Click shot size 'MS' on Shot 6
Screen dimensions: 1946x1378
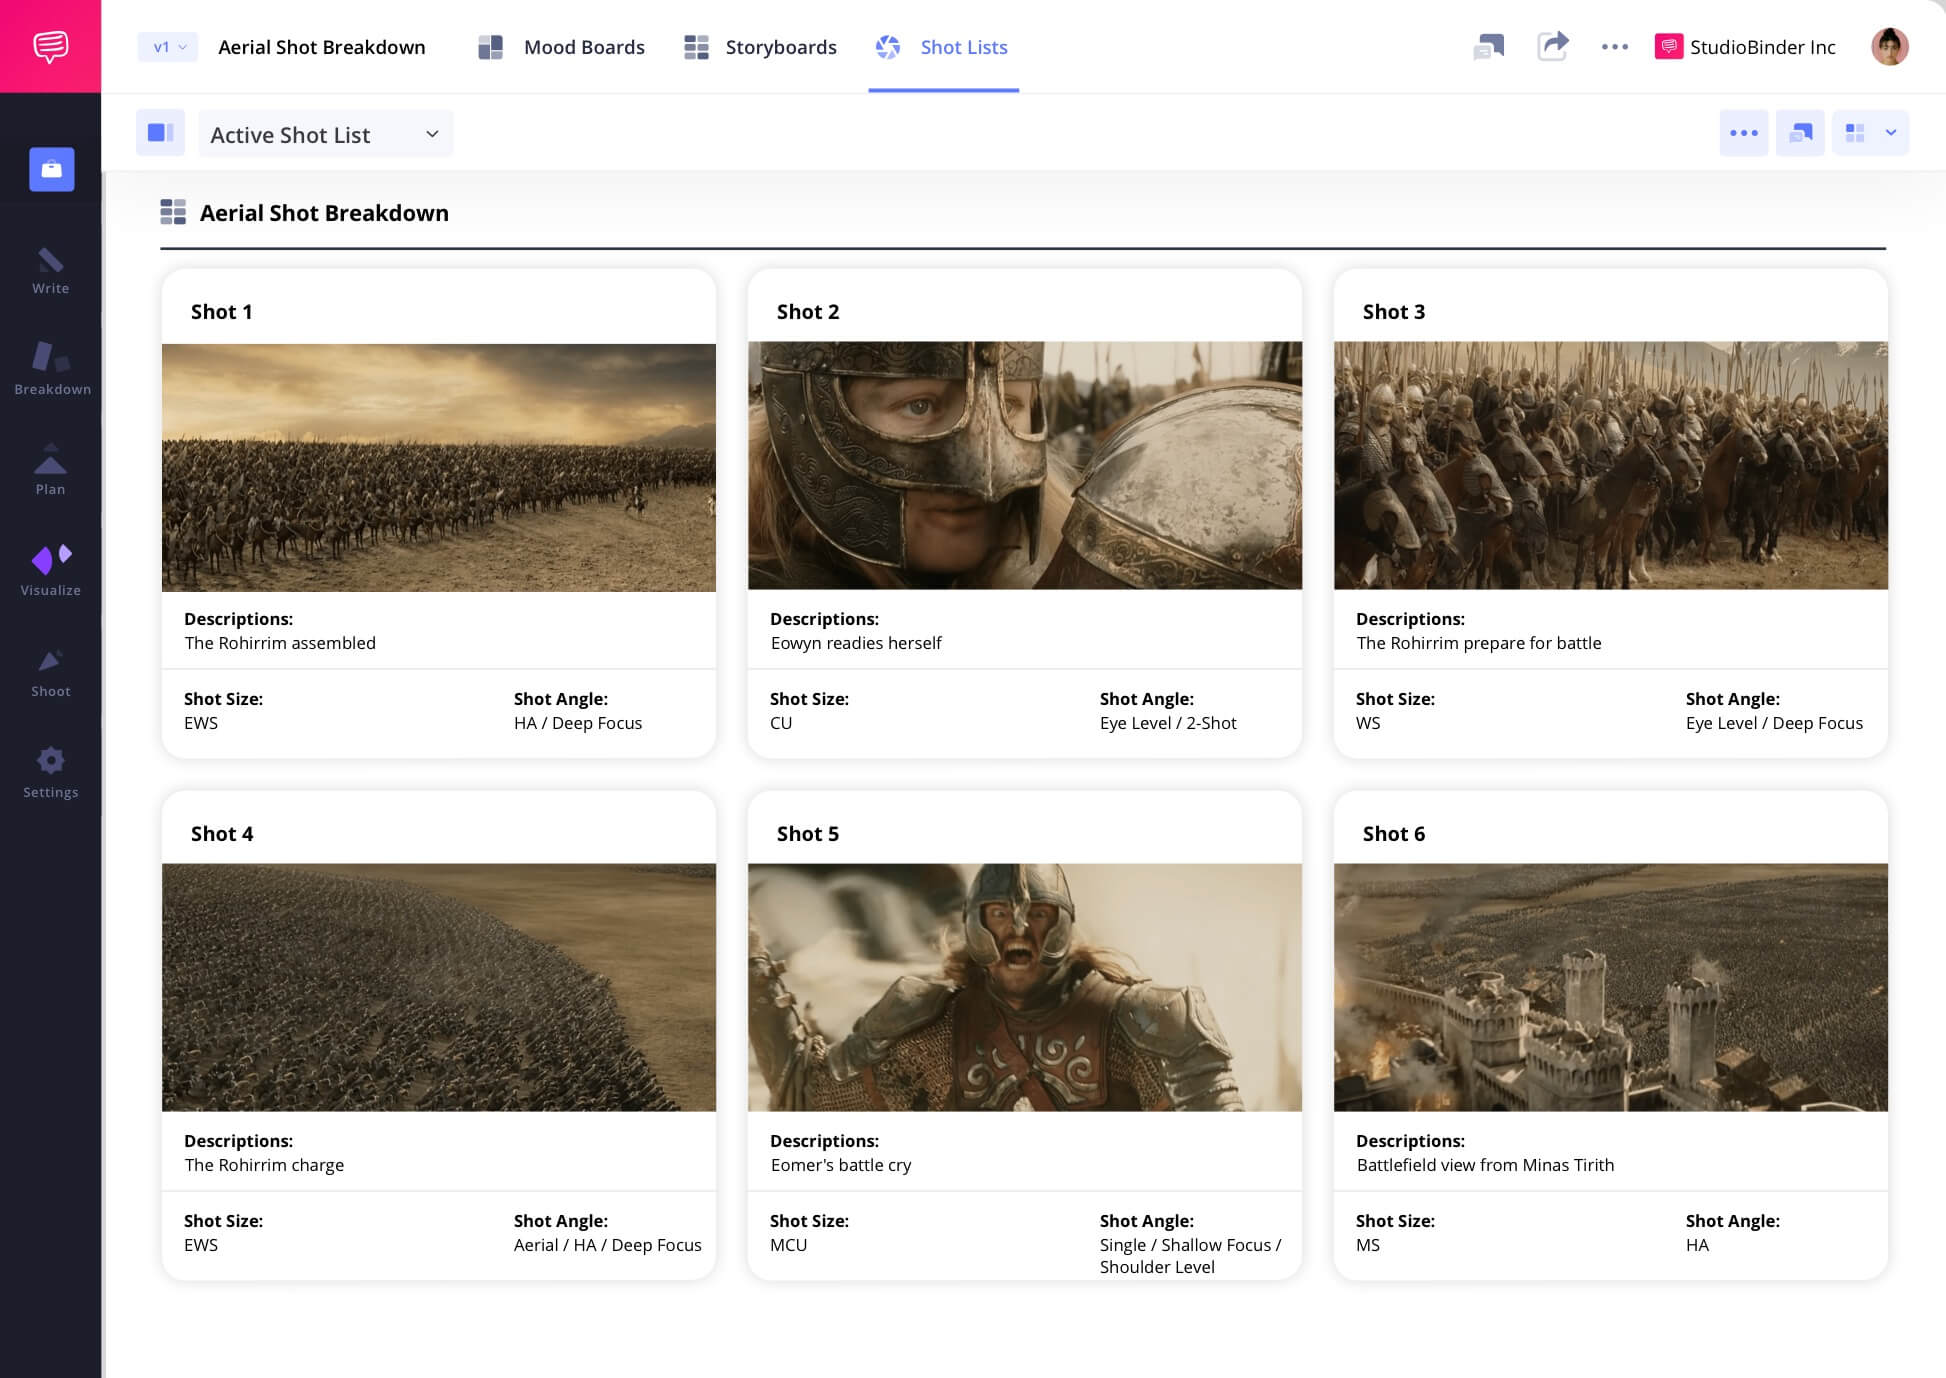pos(1368,1245)
